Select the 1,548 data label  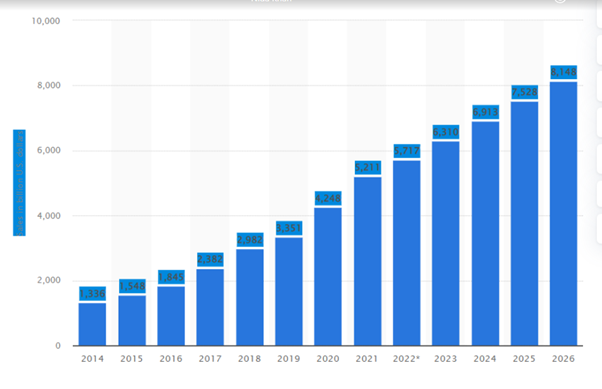point(132,286)
